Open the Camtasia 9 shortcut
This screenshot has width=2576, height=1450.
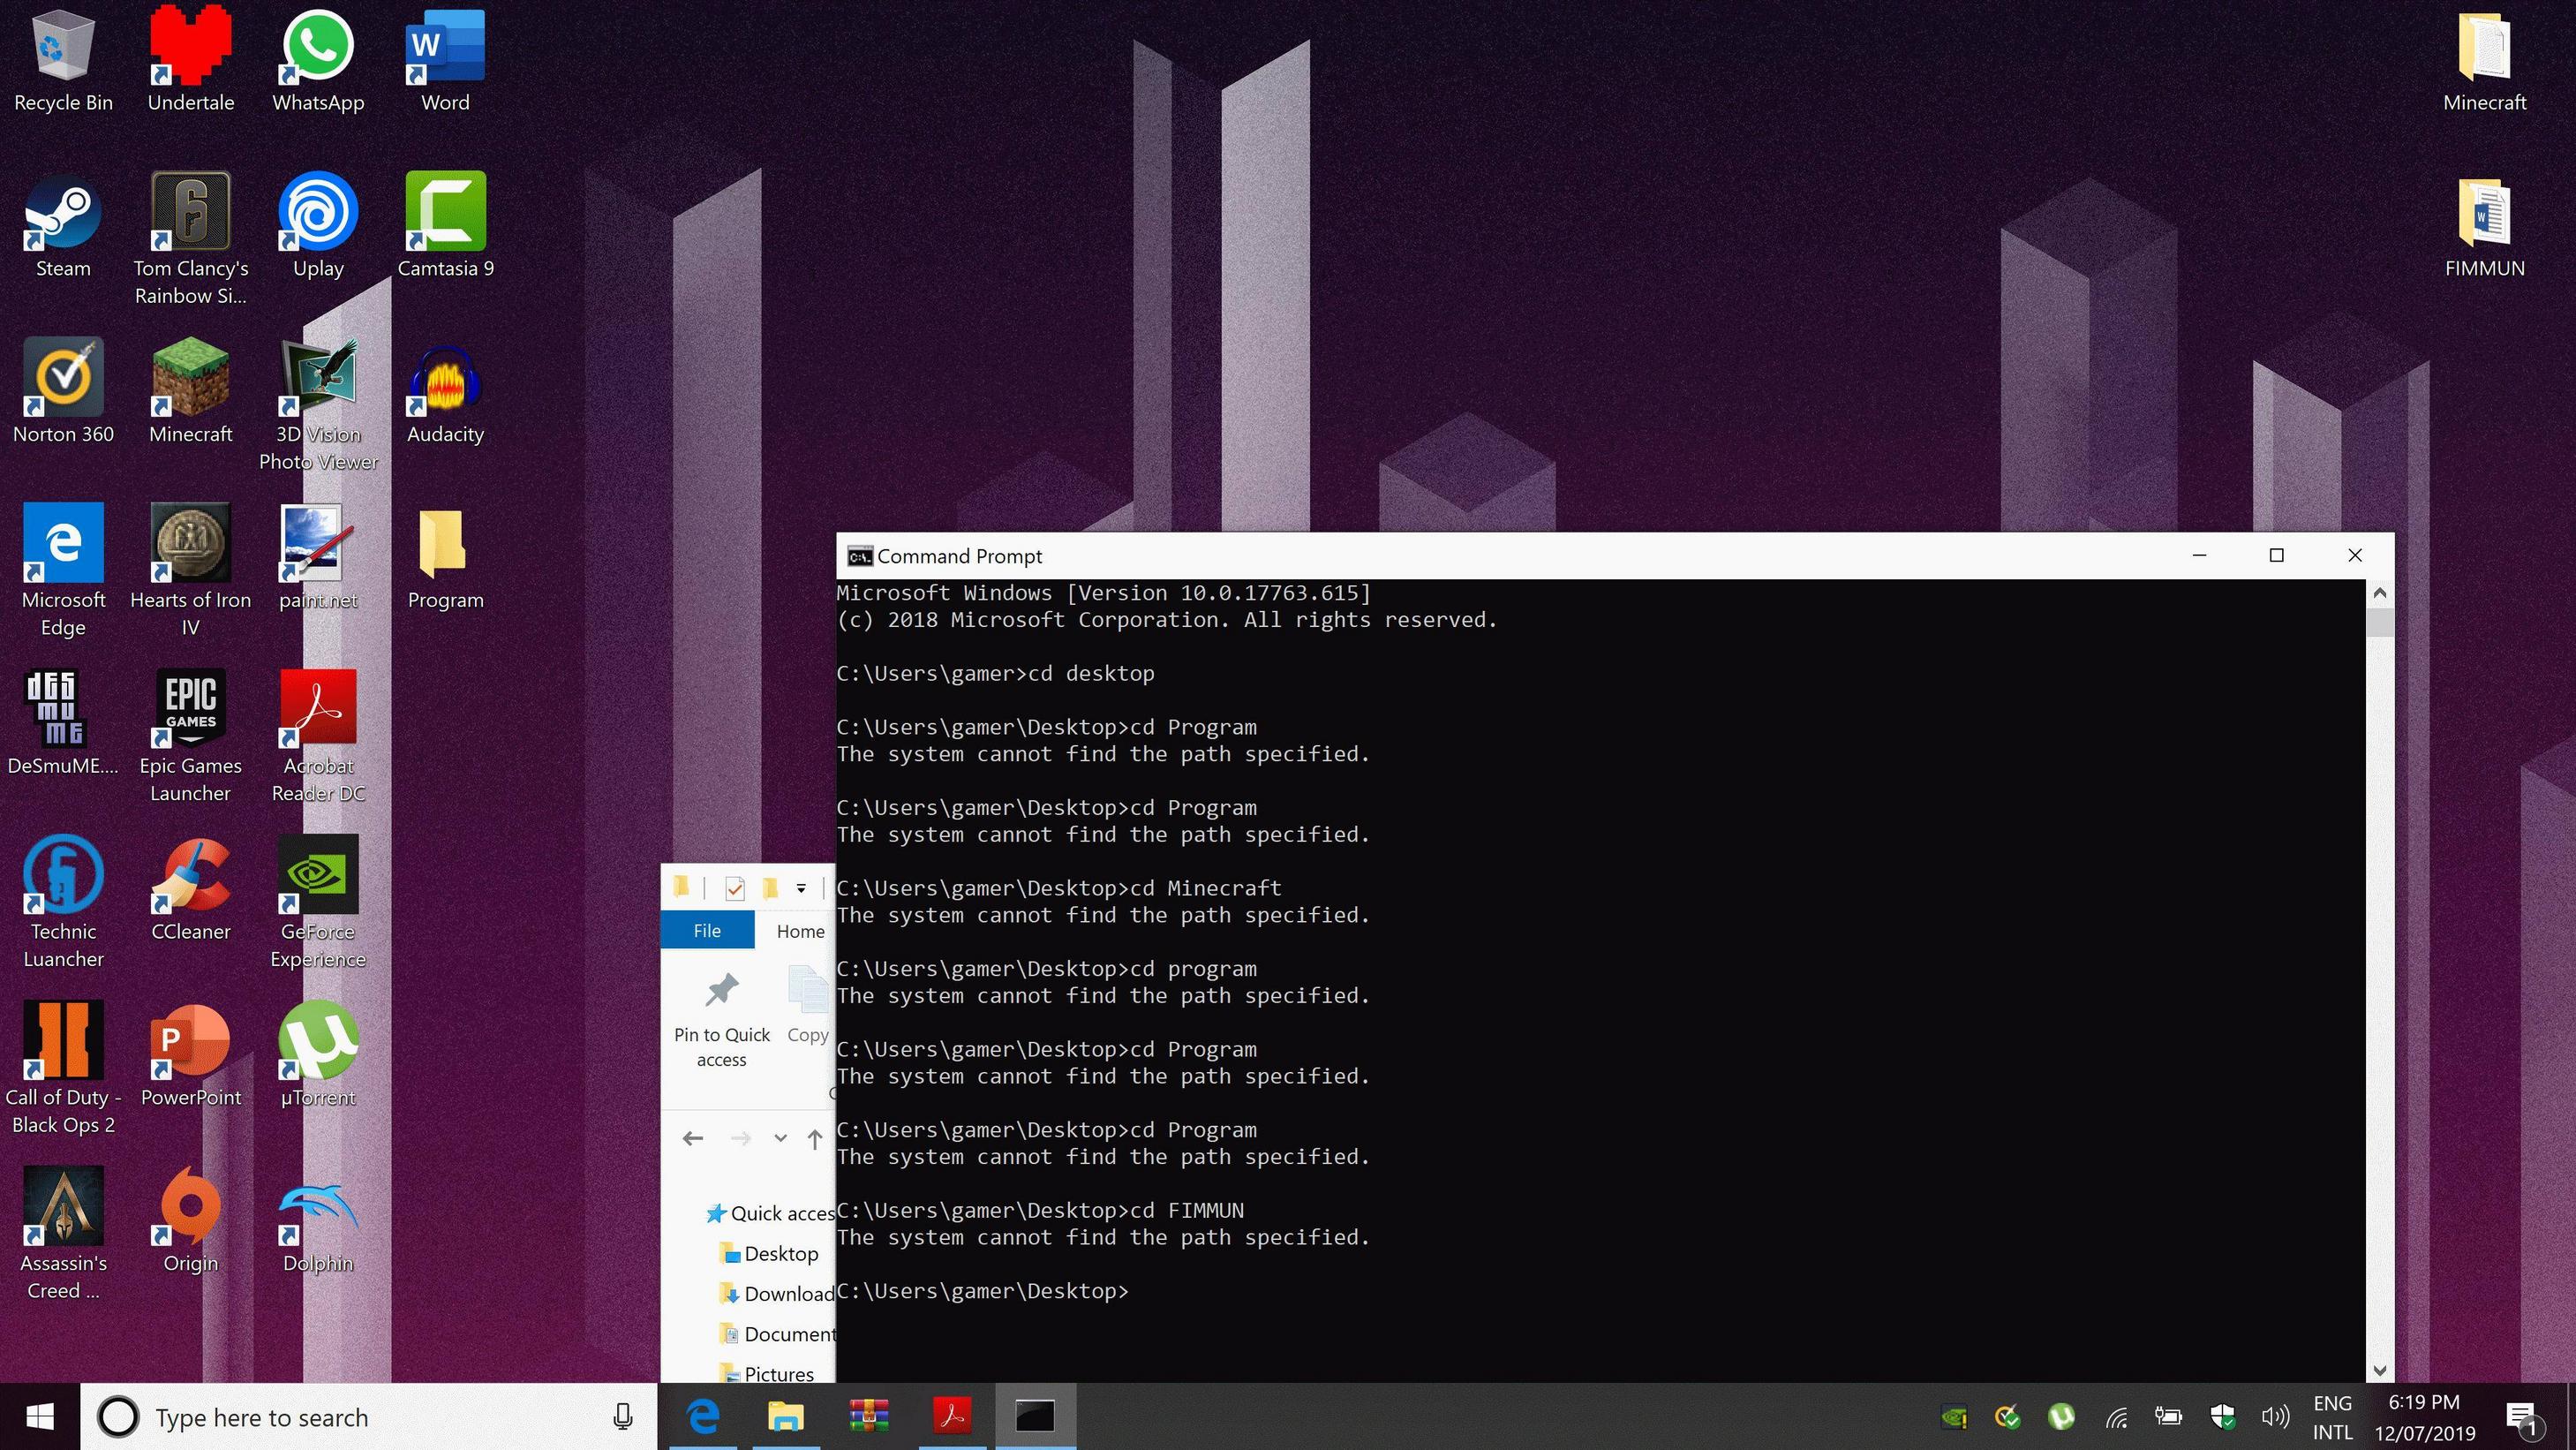(445, 212)
